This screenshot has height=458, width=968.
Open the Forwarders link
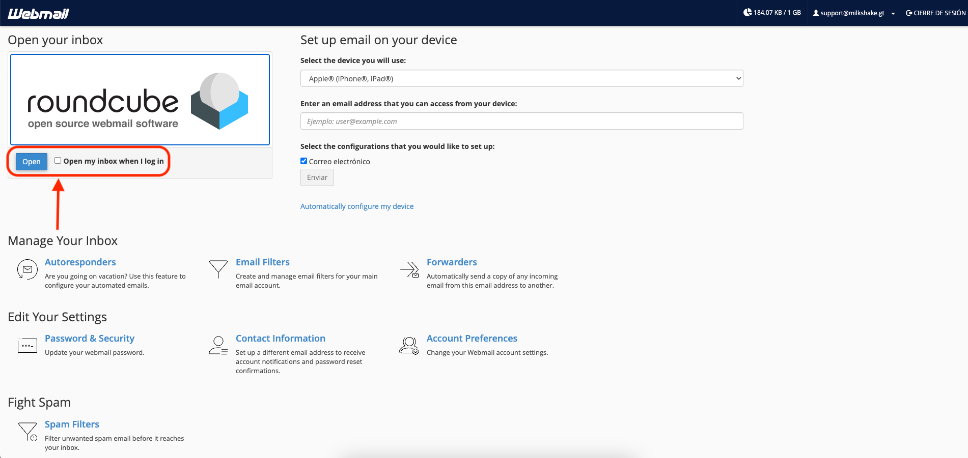tap(452, 262)
